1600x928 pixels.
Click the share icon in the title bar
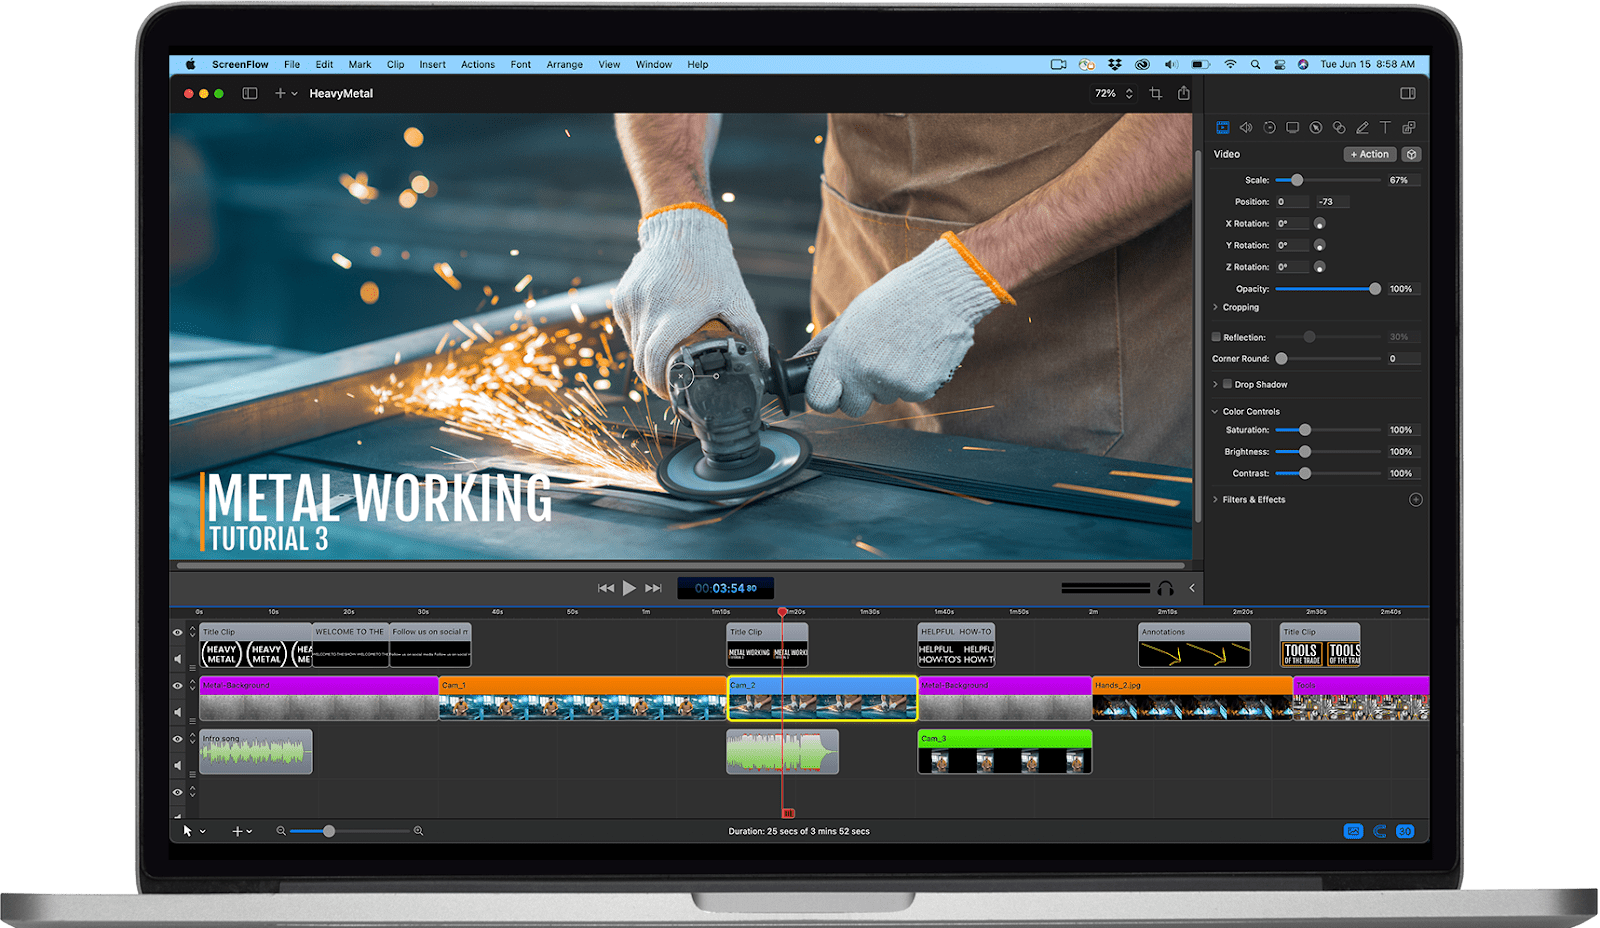click(1184, 93)
